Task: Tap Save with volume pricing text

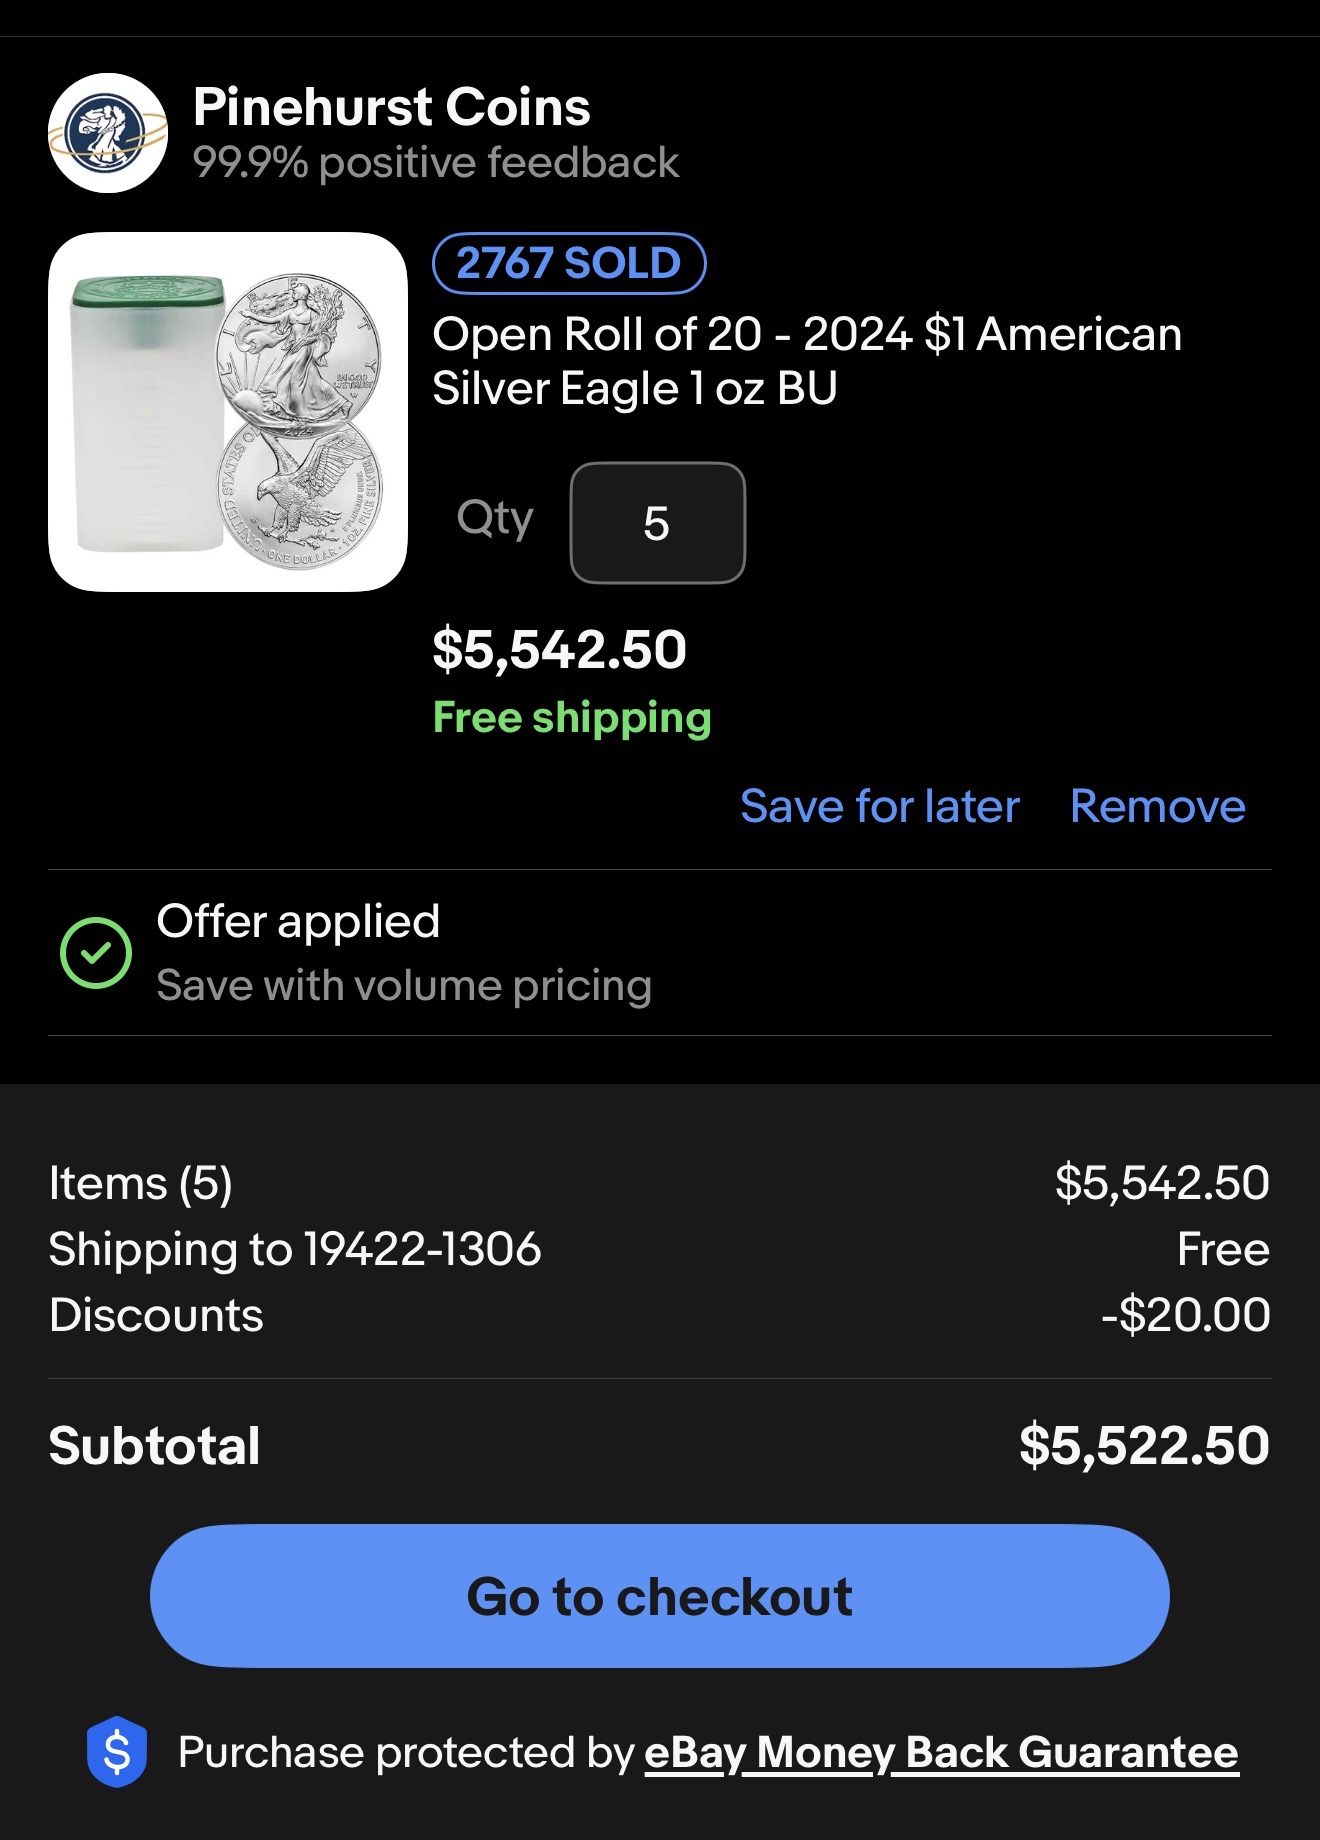Action: coord(404,986)
